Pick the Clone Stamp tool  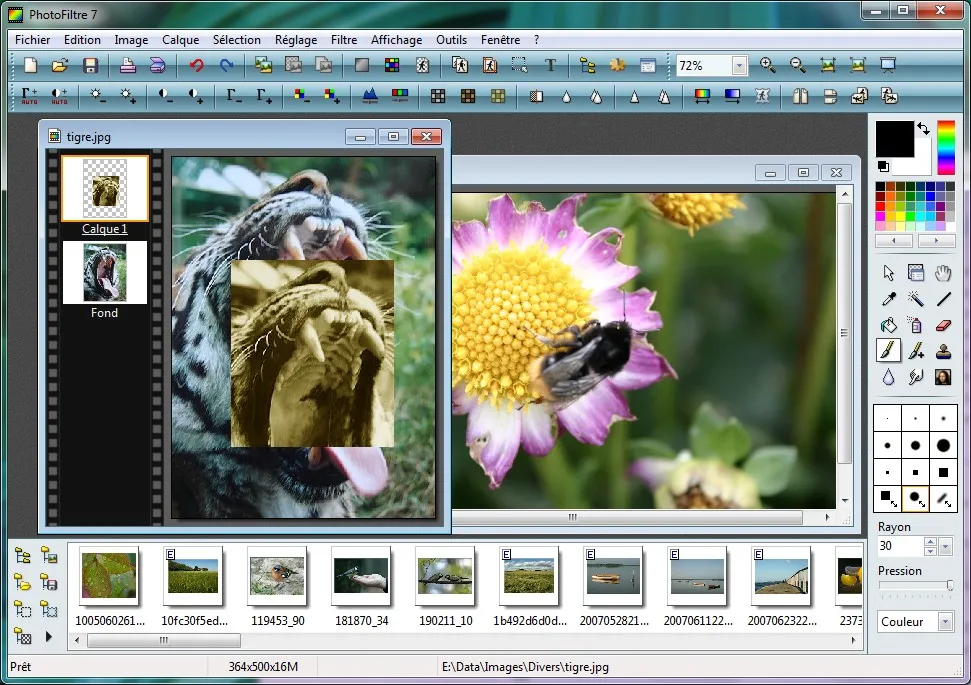point(941,350)
